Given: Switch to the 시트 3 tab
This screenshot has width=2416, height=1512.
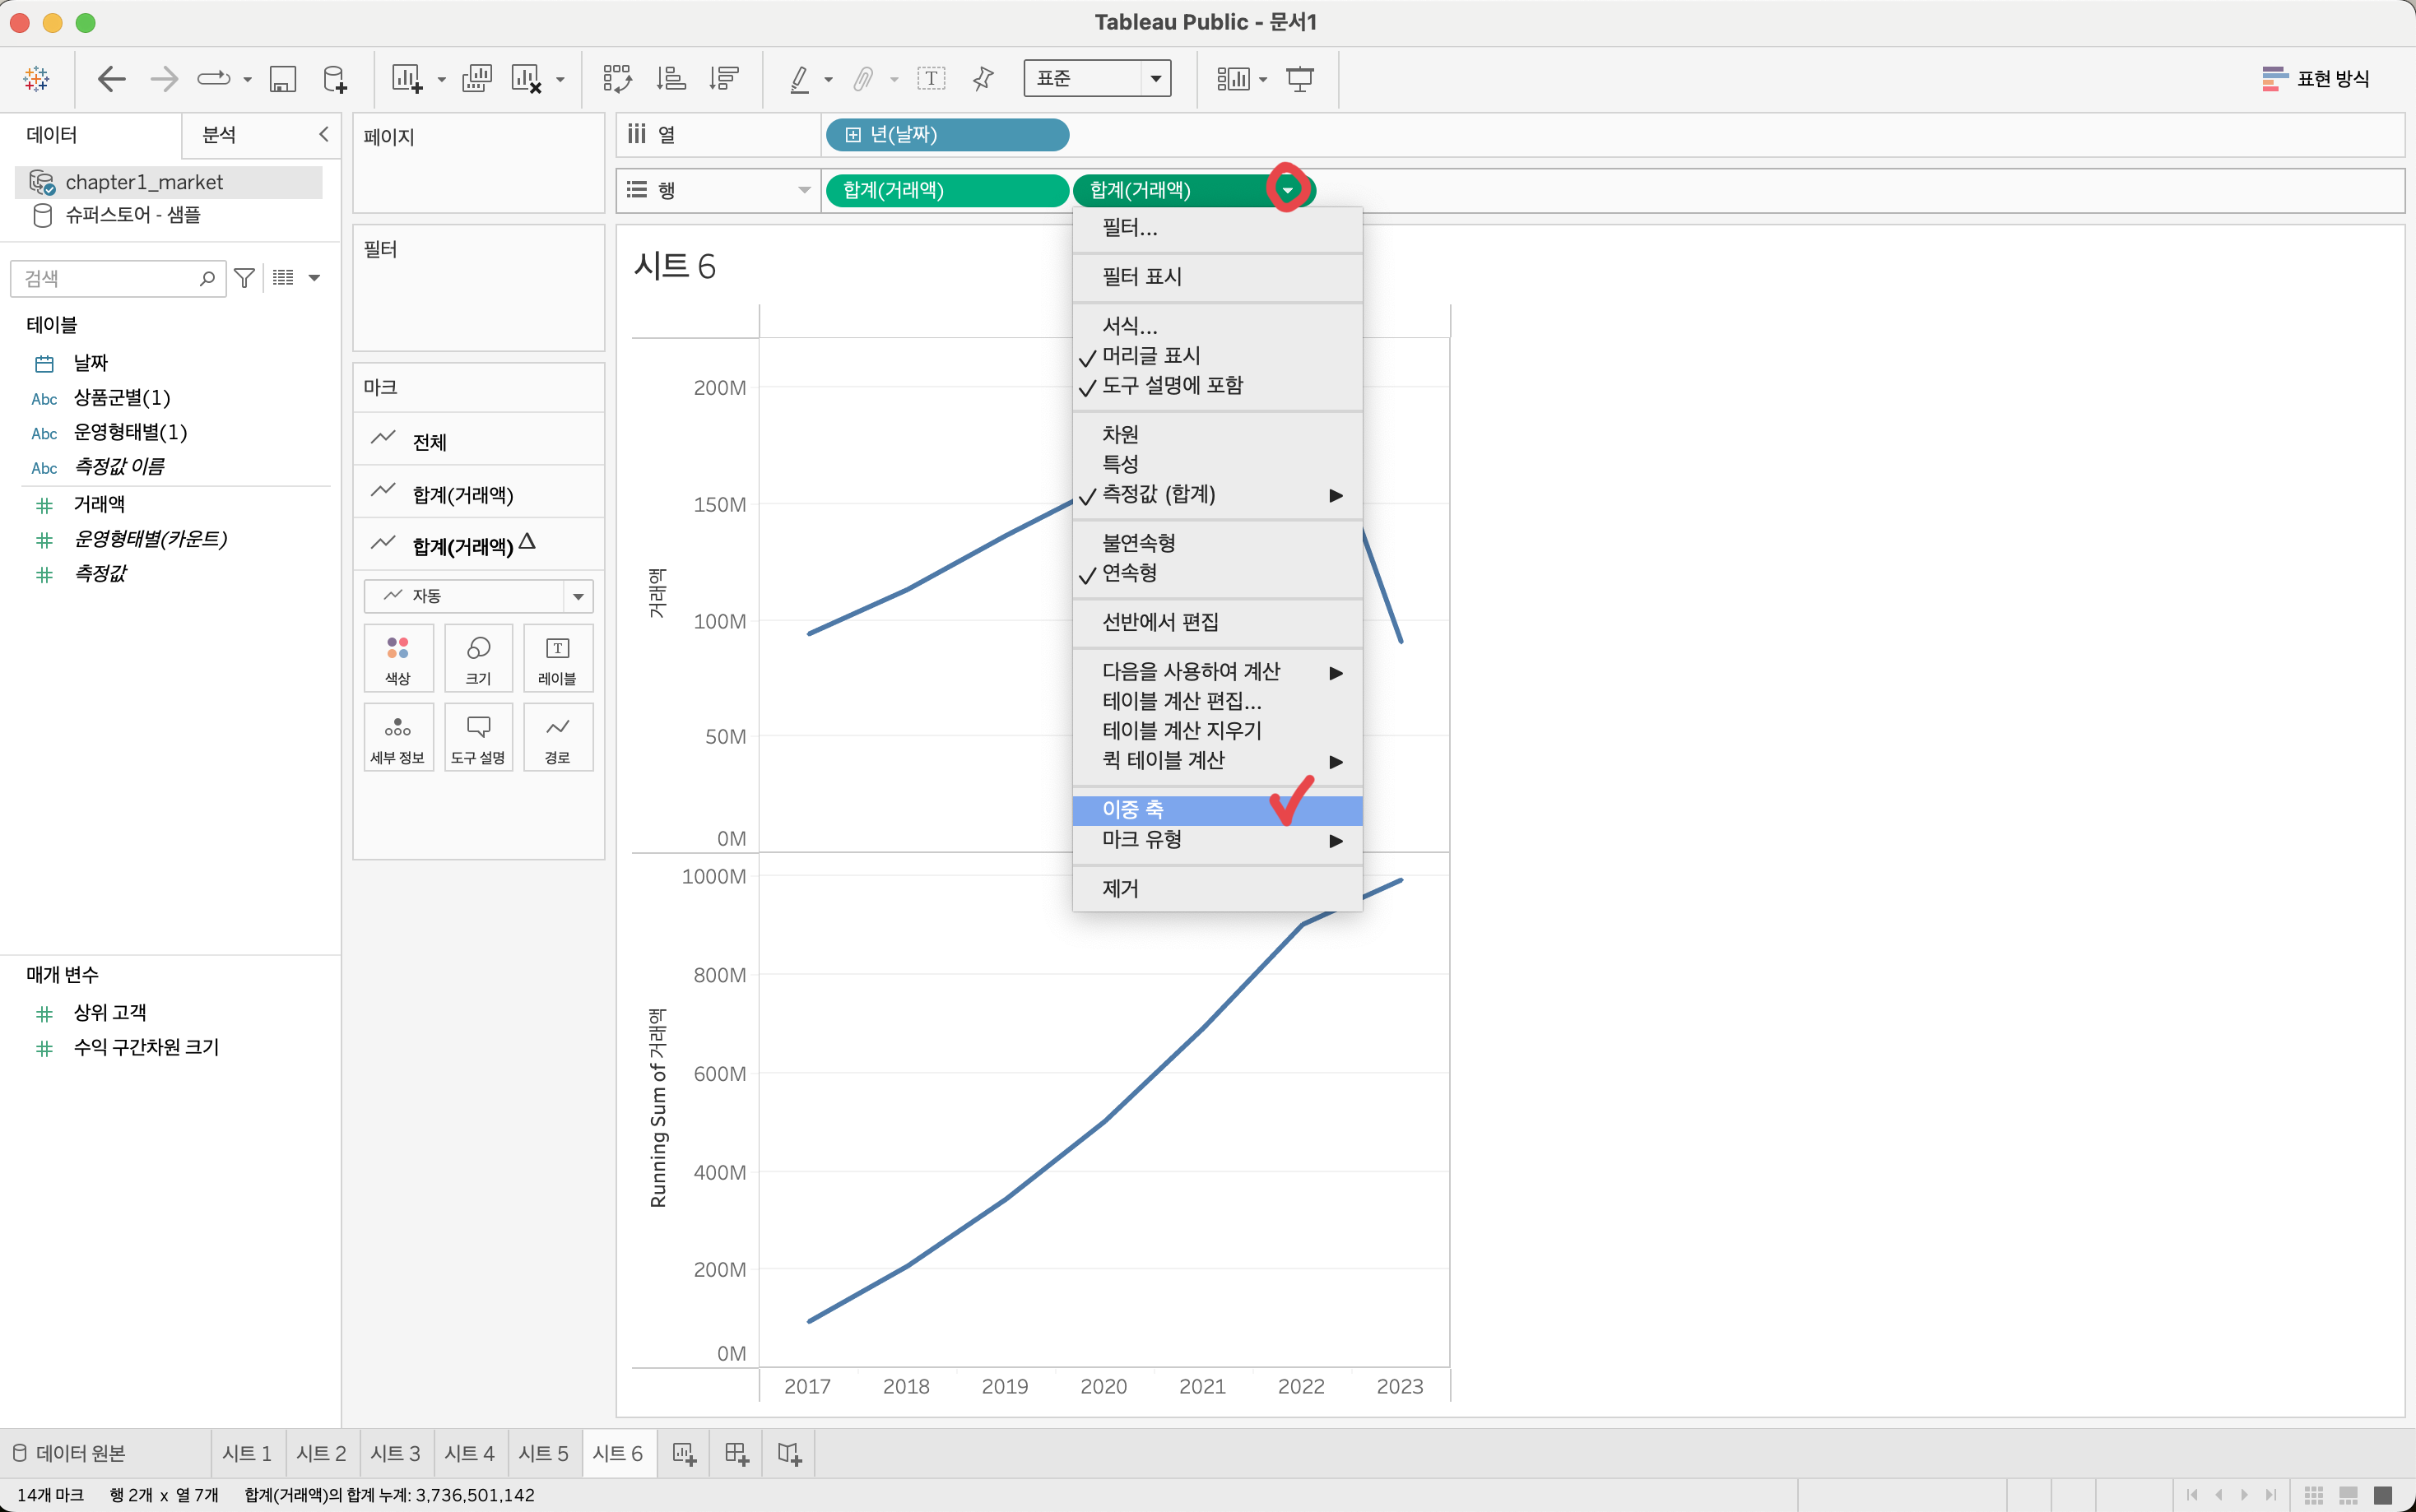Looking at the screenshot, I should 395,1454.
